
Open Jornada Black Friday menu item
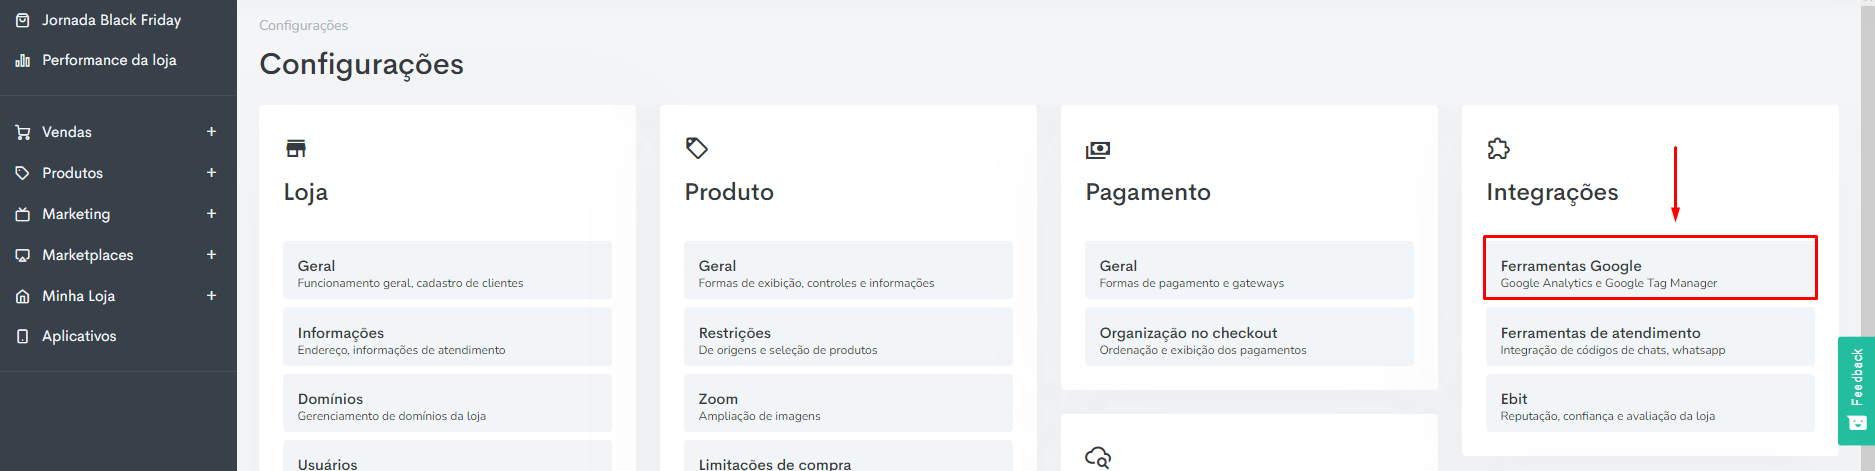[111, 20]
